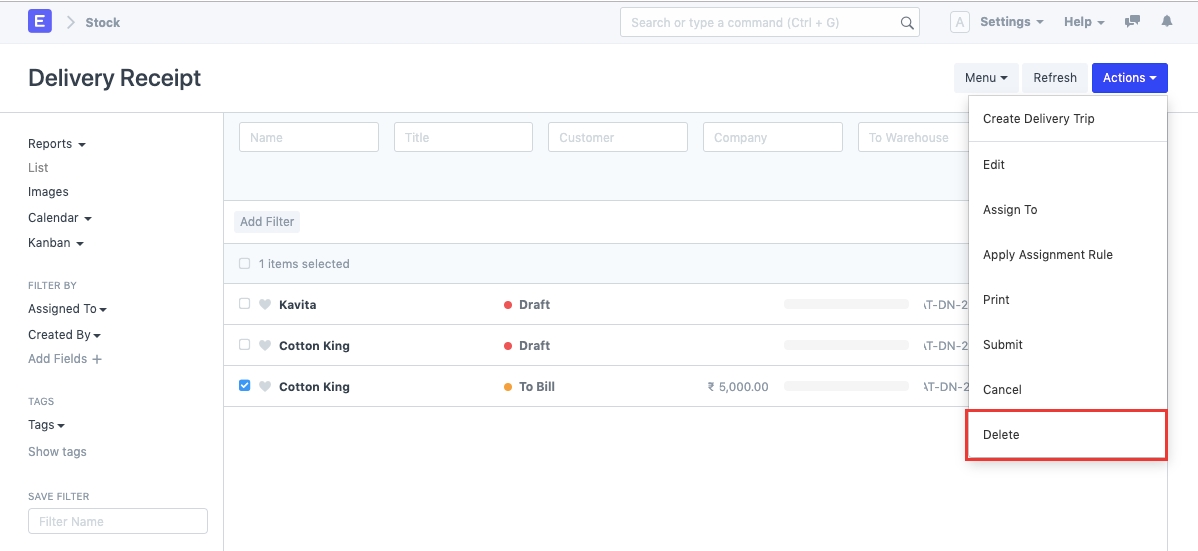Screen dimensions: 1198x551
Task: Click the ERPNext home logo icon
Action: point(40,21)
